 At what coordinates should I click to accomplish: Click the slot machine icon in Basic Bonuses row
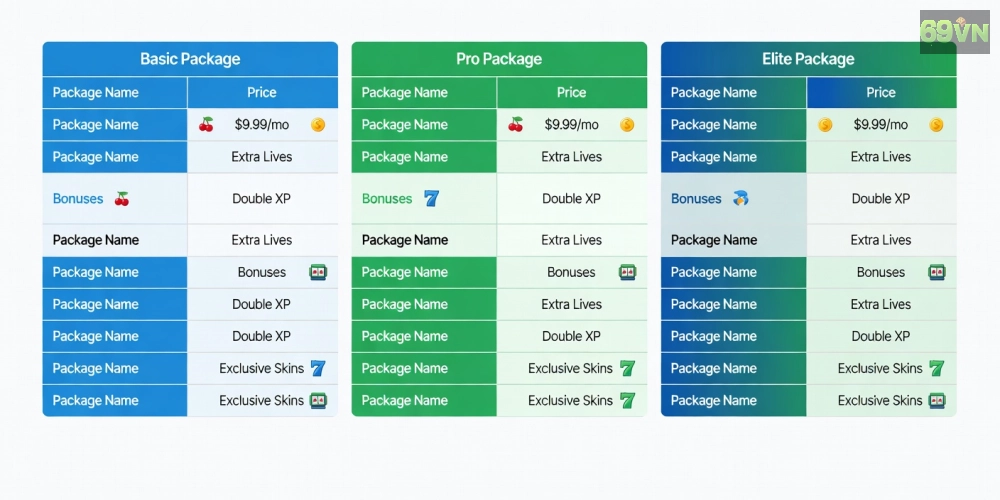coord(318,273)
